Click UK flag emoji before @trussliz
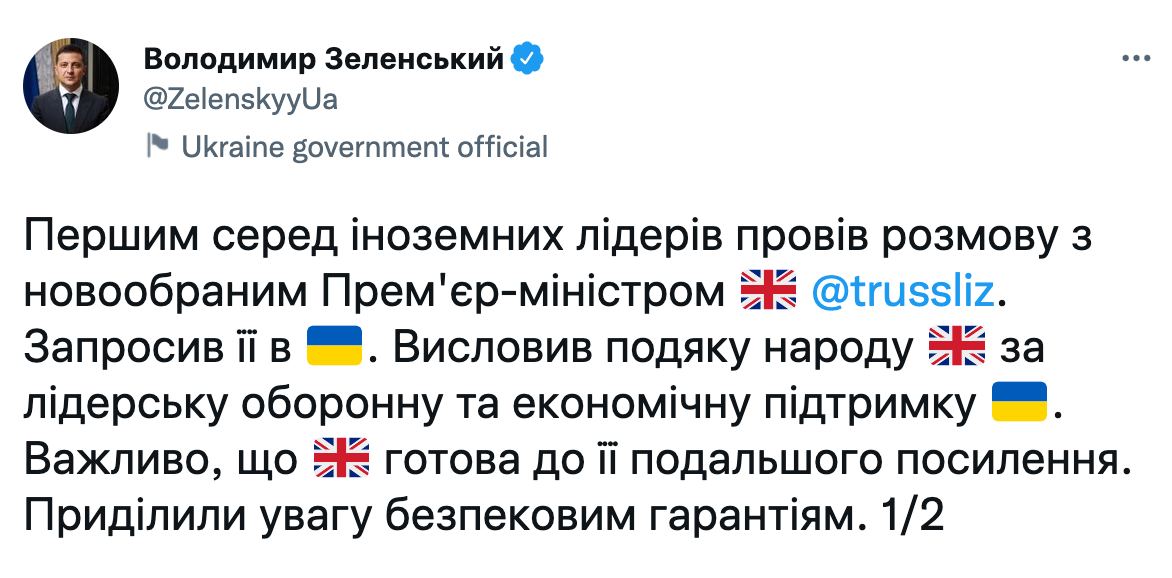The width and height of the screenshot is (1172, 578). click(767, 291)
